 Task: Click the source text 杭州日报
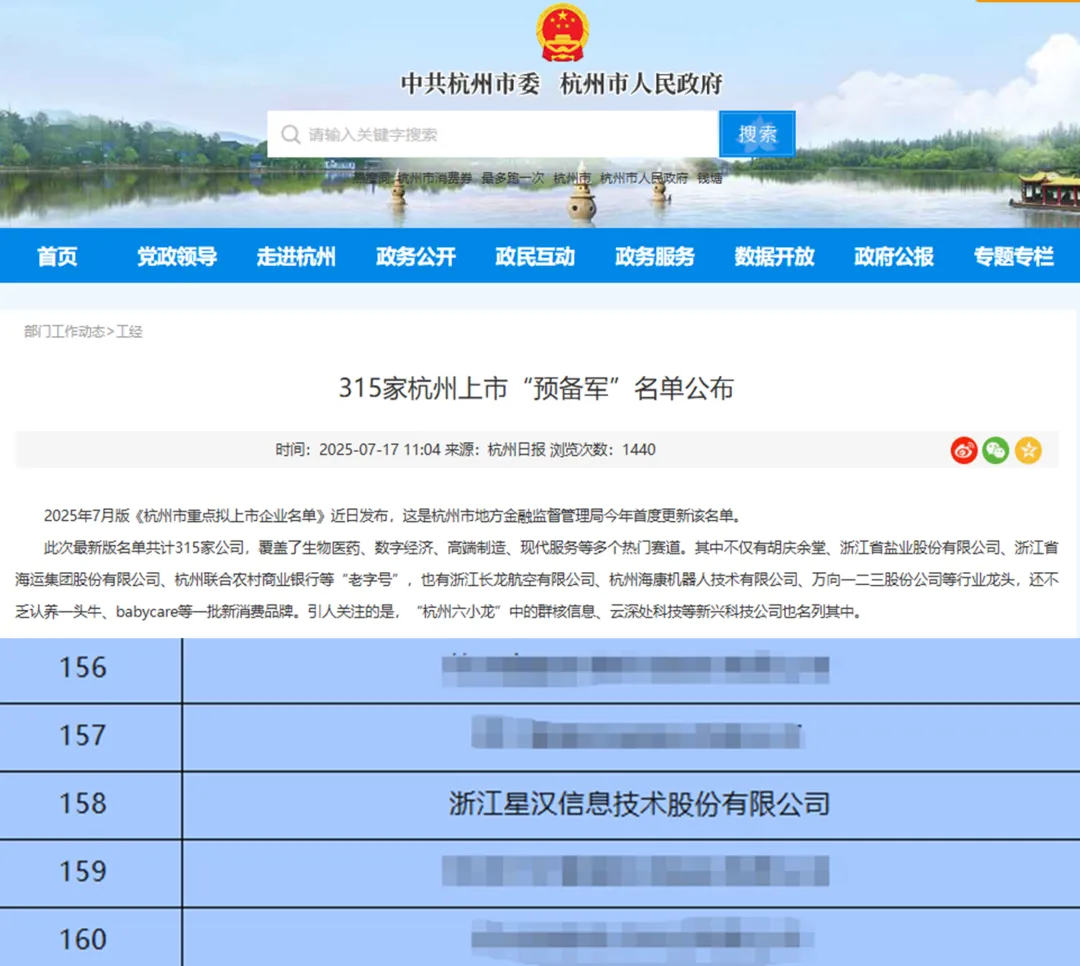[517, 450]
